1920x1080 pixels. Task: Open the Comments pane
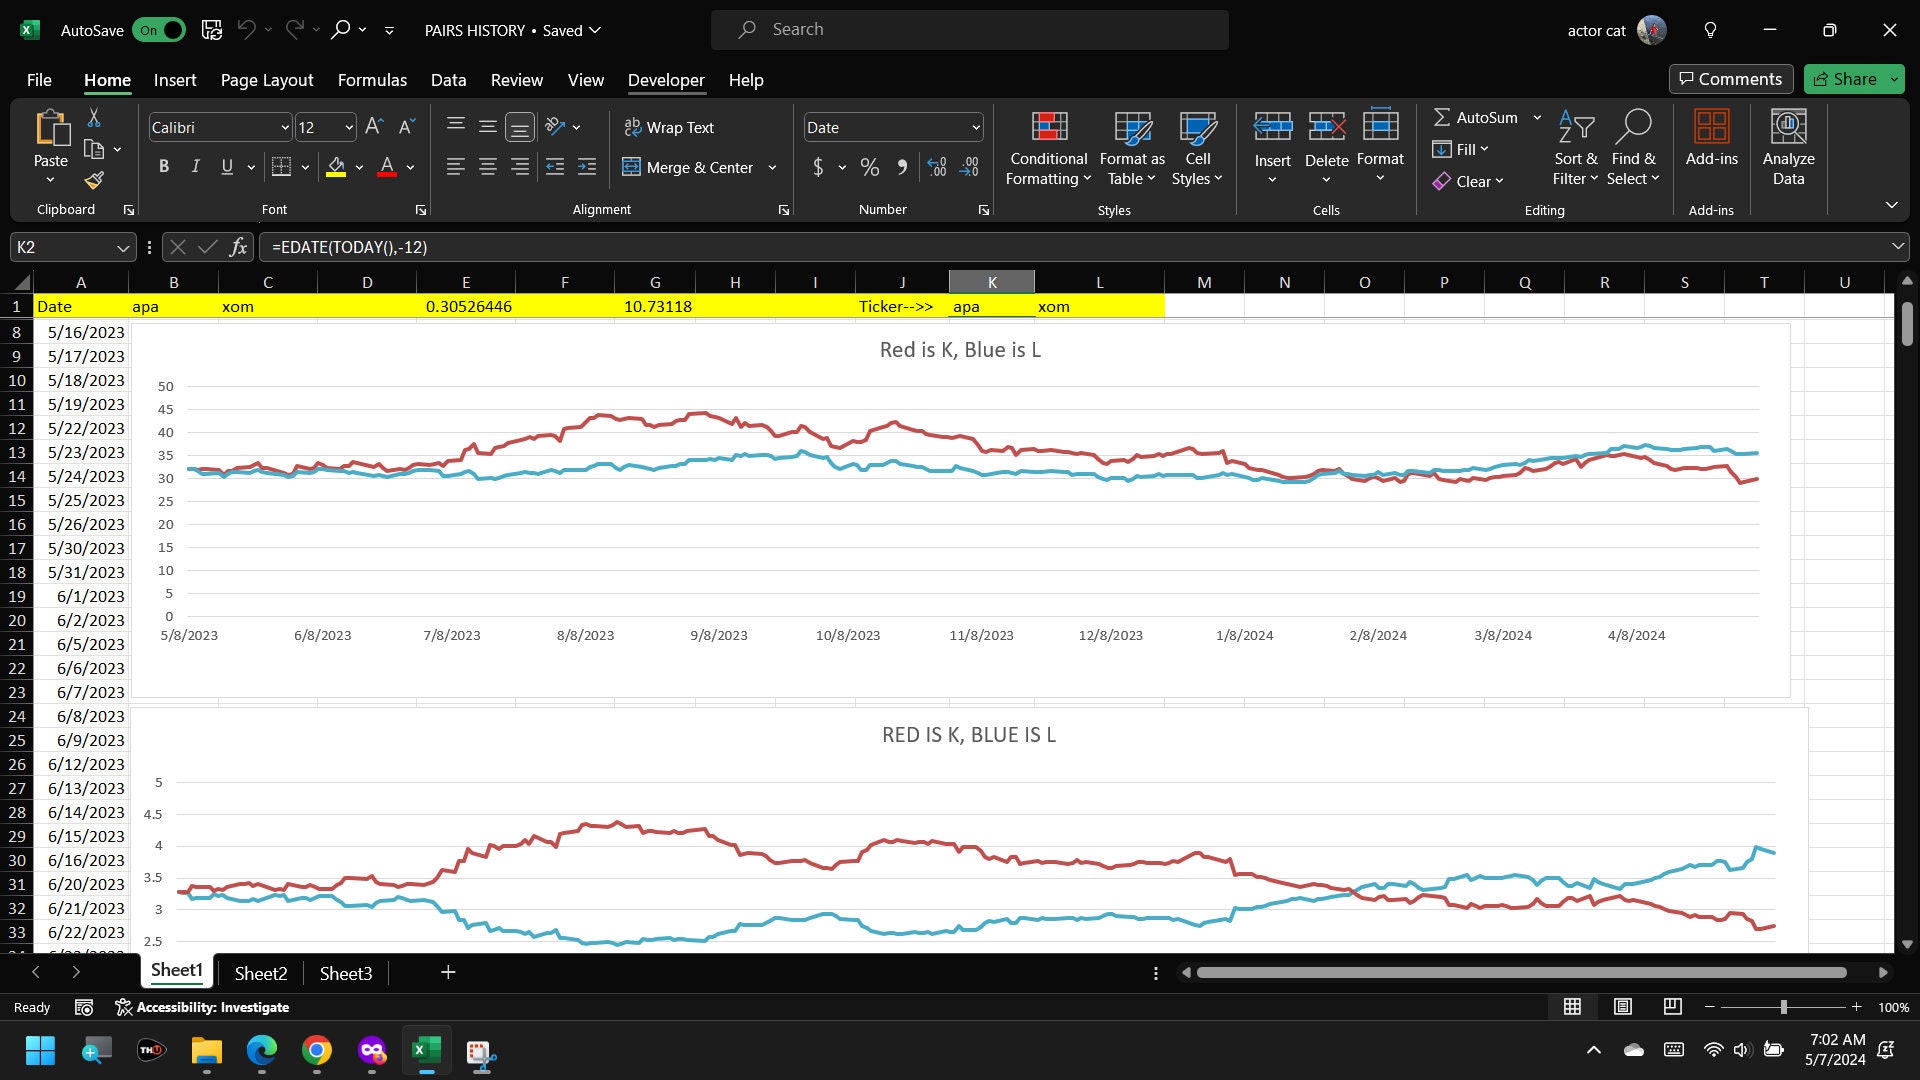click(1731, 79)
